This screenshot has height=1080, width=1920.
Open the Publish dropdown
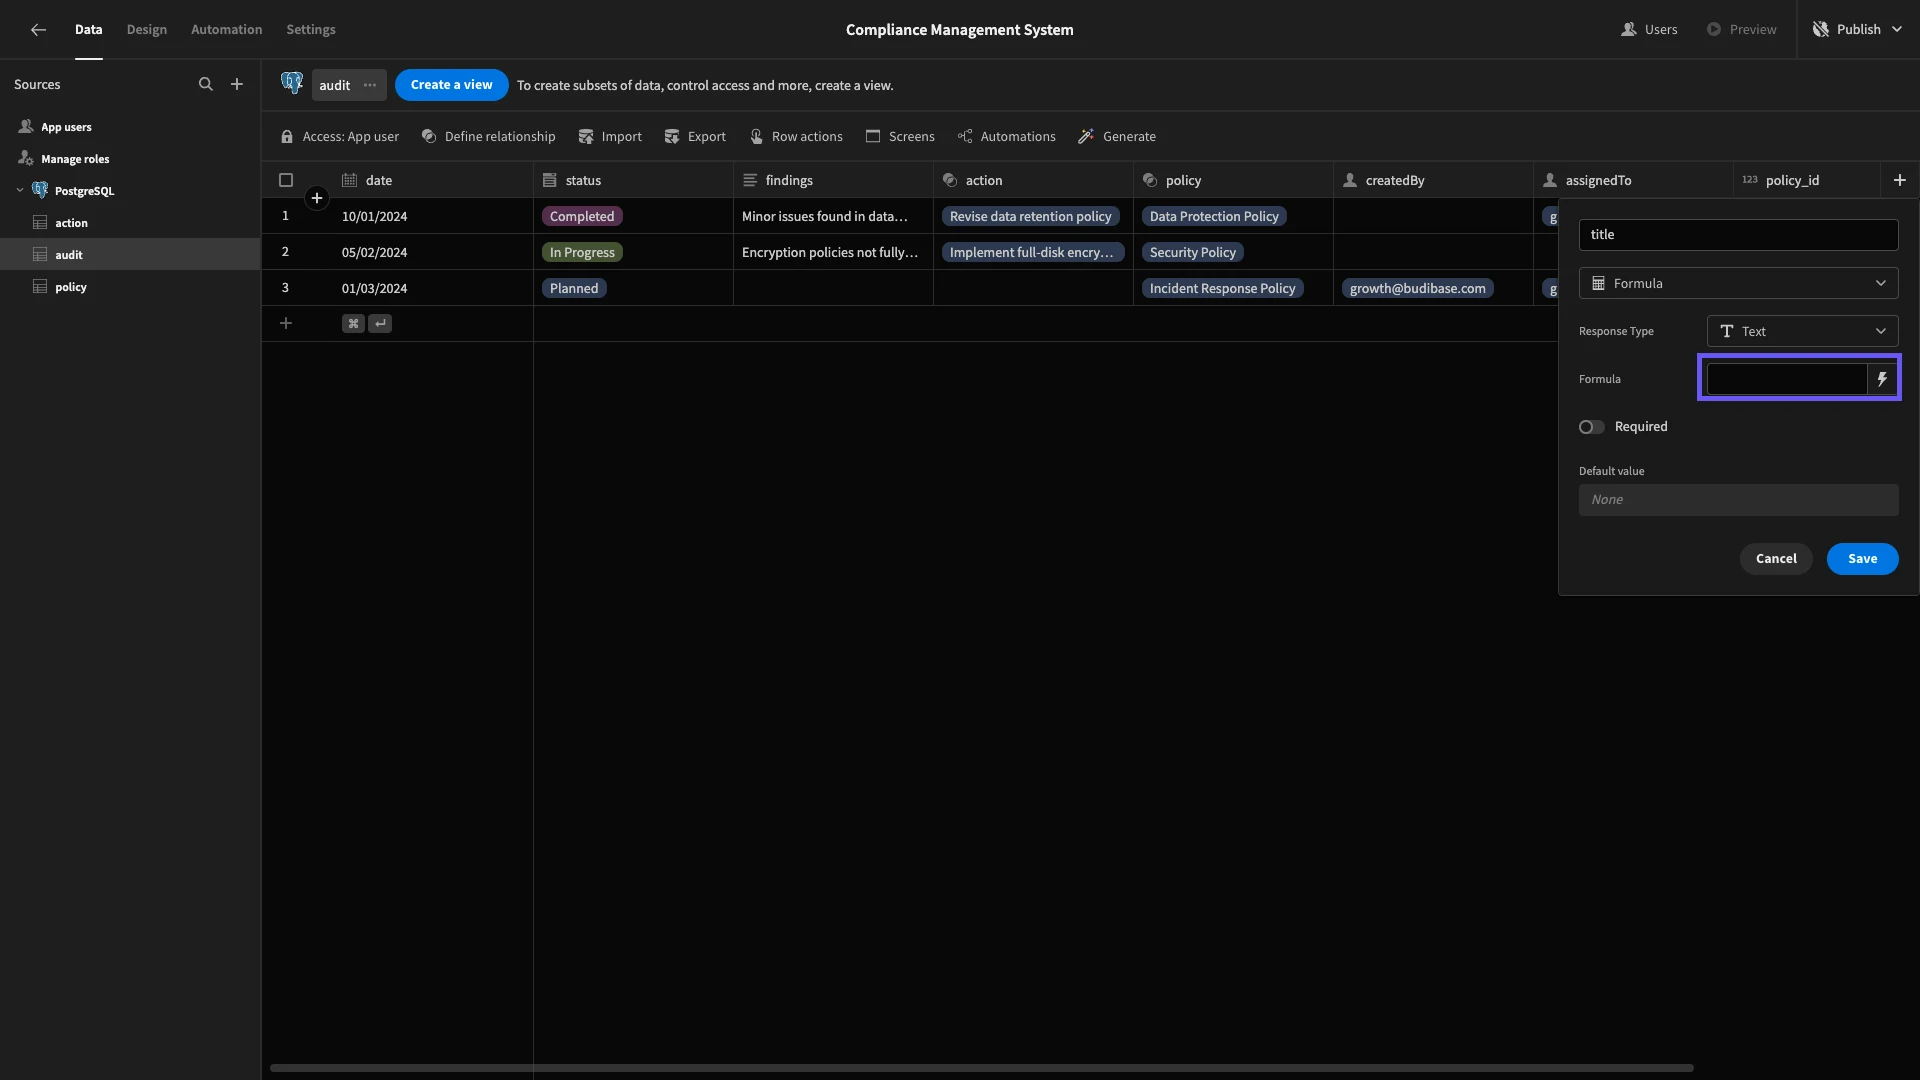[1859, 30]
